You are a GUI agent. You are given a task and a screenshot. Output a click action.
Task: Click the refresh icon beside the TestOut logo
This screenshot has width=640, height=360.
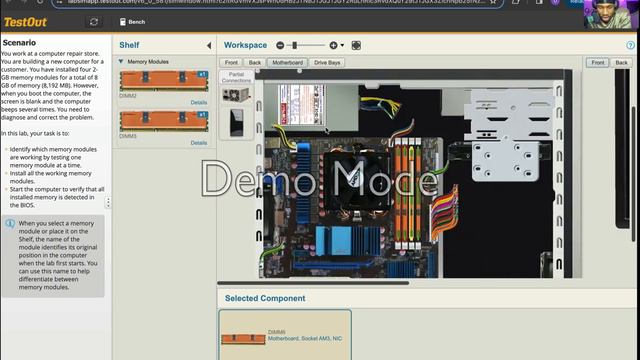tap(93, 22)
